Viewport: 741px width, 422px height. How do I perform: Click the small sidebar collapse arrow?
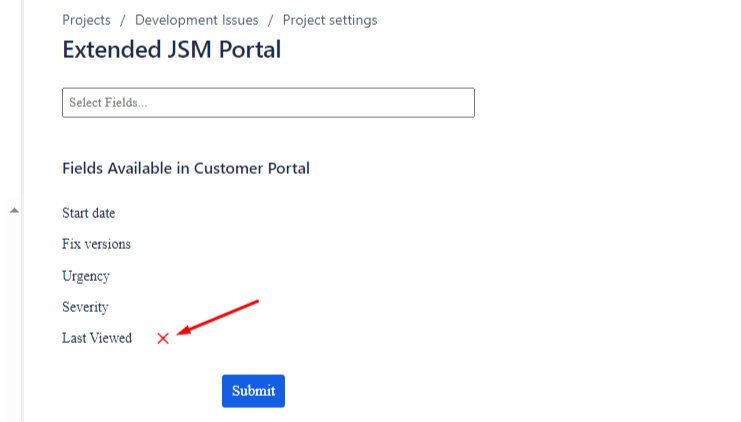(14, 210)
